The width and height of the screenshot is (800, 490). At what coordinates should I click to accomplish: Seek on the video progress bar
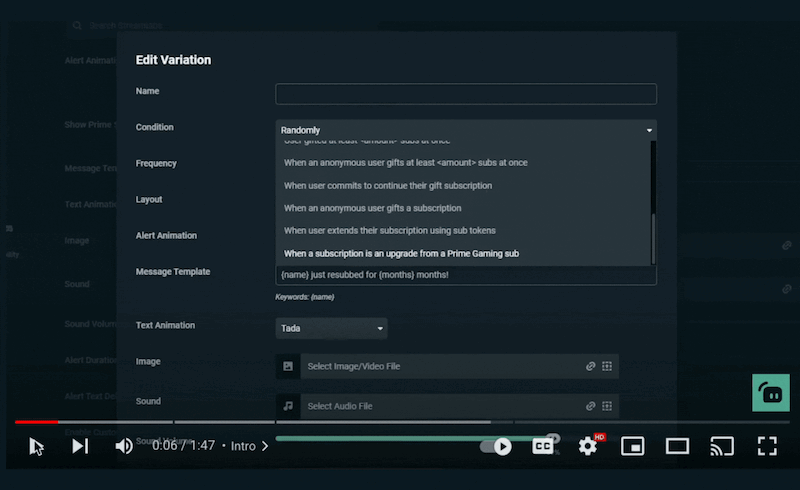click(x=402, y=422)
